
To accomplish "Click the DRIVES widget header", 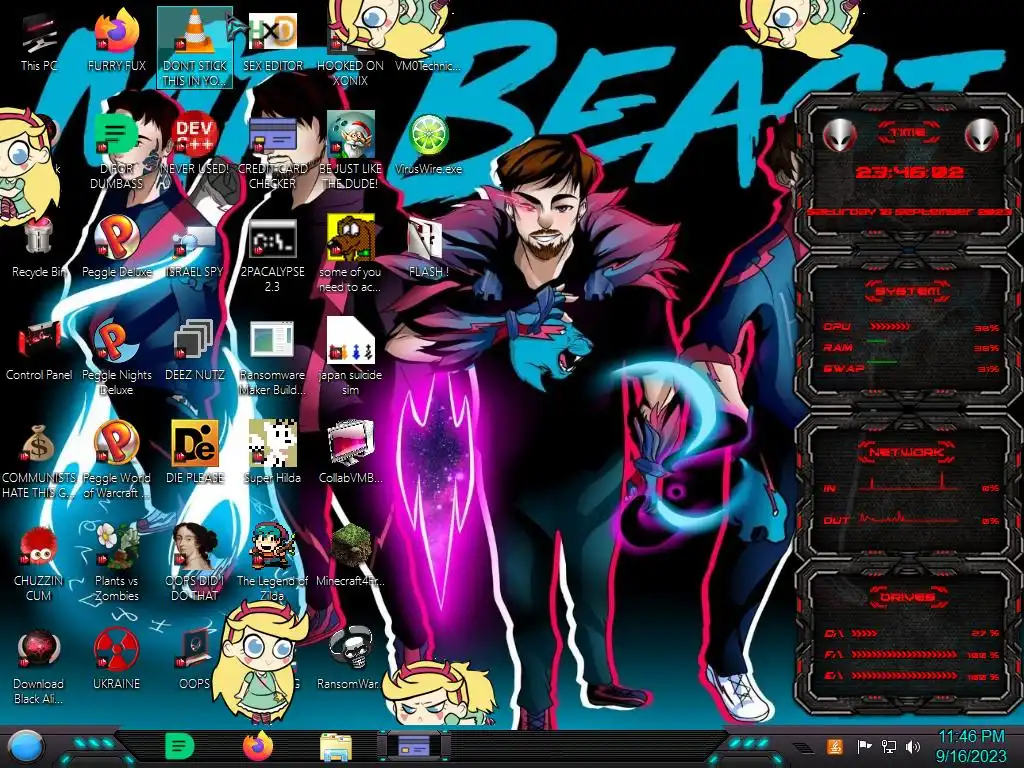I will point(907,597).
